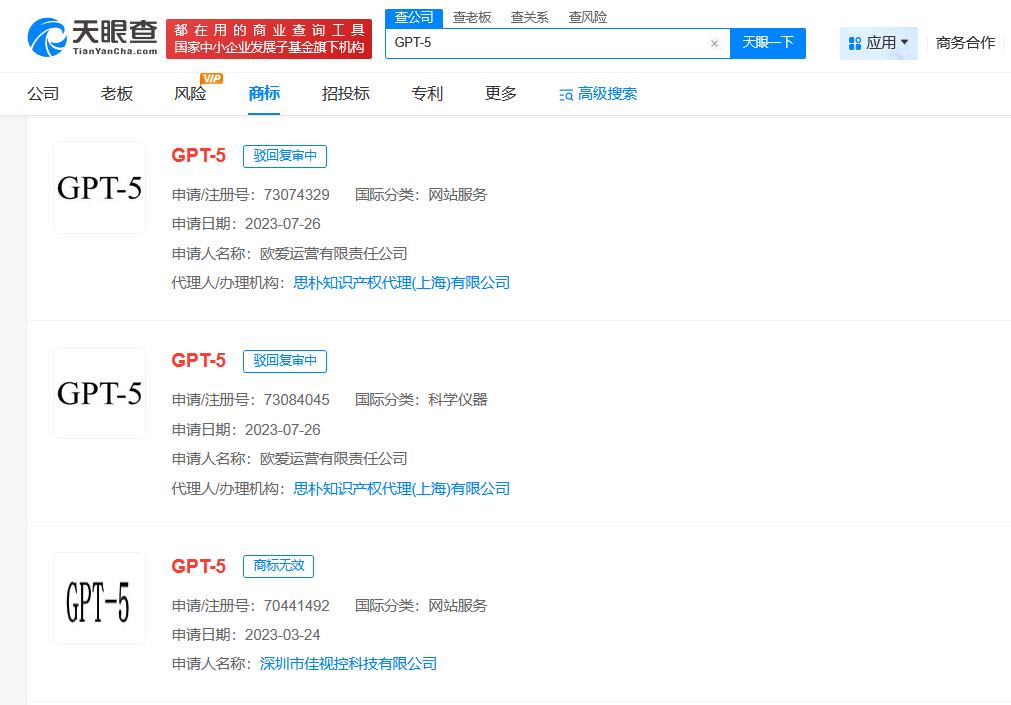Open agent link 思朴知识产权代理 for trademark 73084045
Screen dimensions: 1011x705
402,488
